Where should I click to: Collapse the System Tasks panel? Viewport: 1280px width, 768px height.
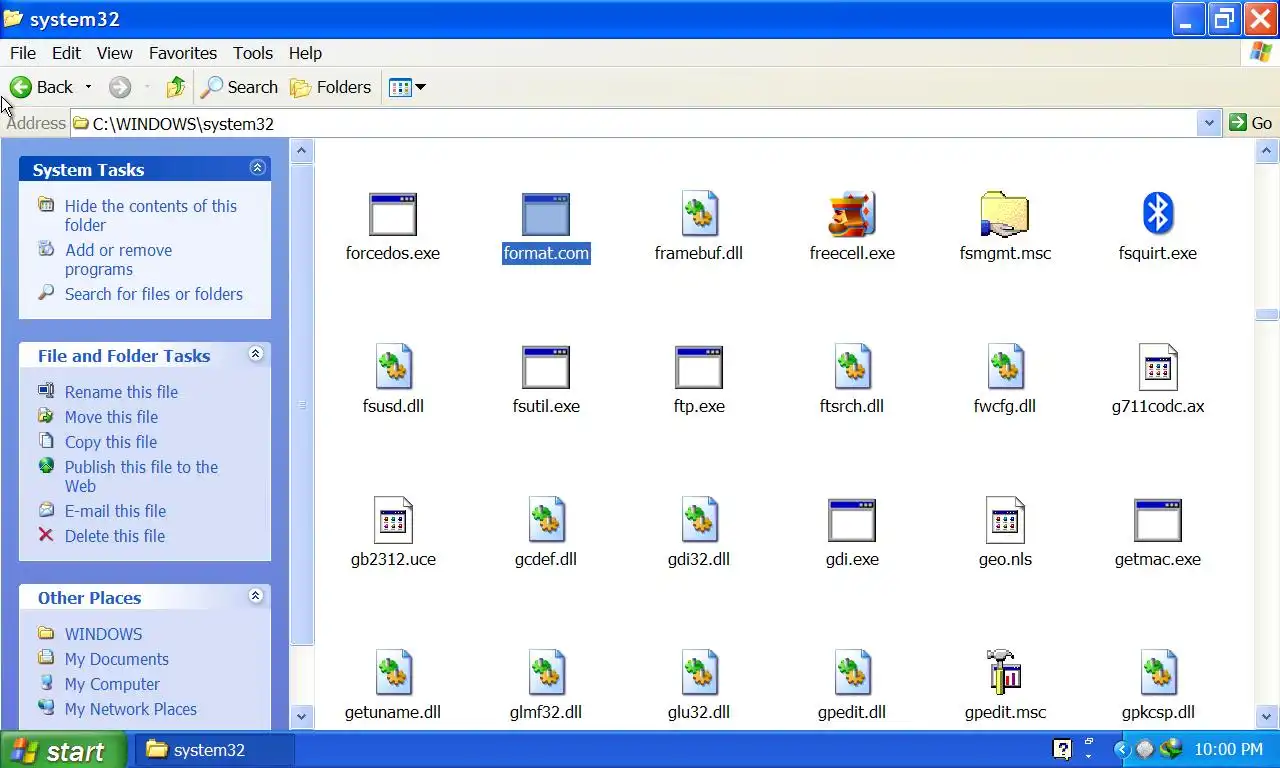257,168
